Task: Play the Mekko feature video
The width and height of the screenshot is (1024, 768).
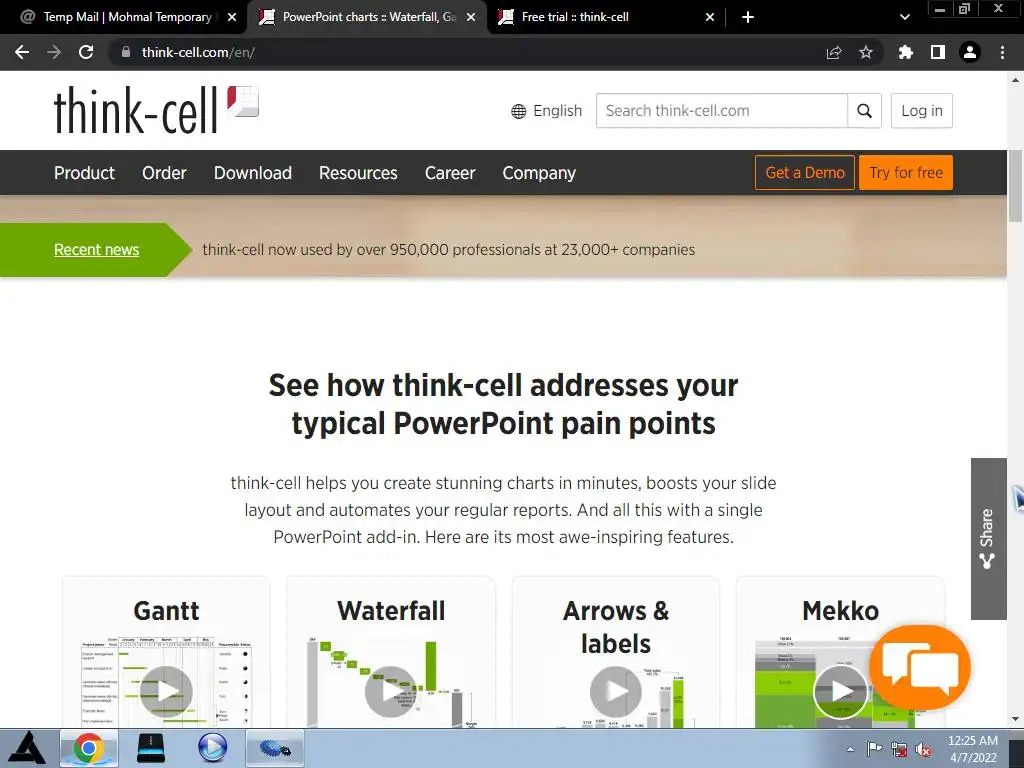Action: click(x=840, y=692)
